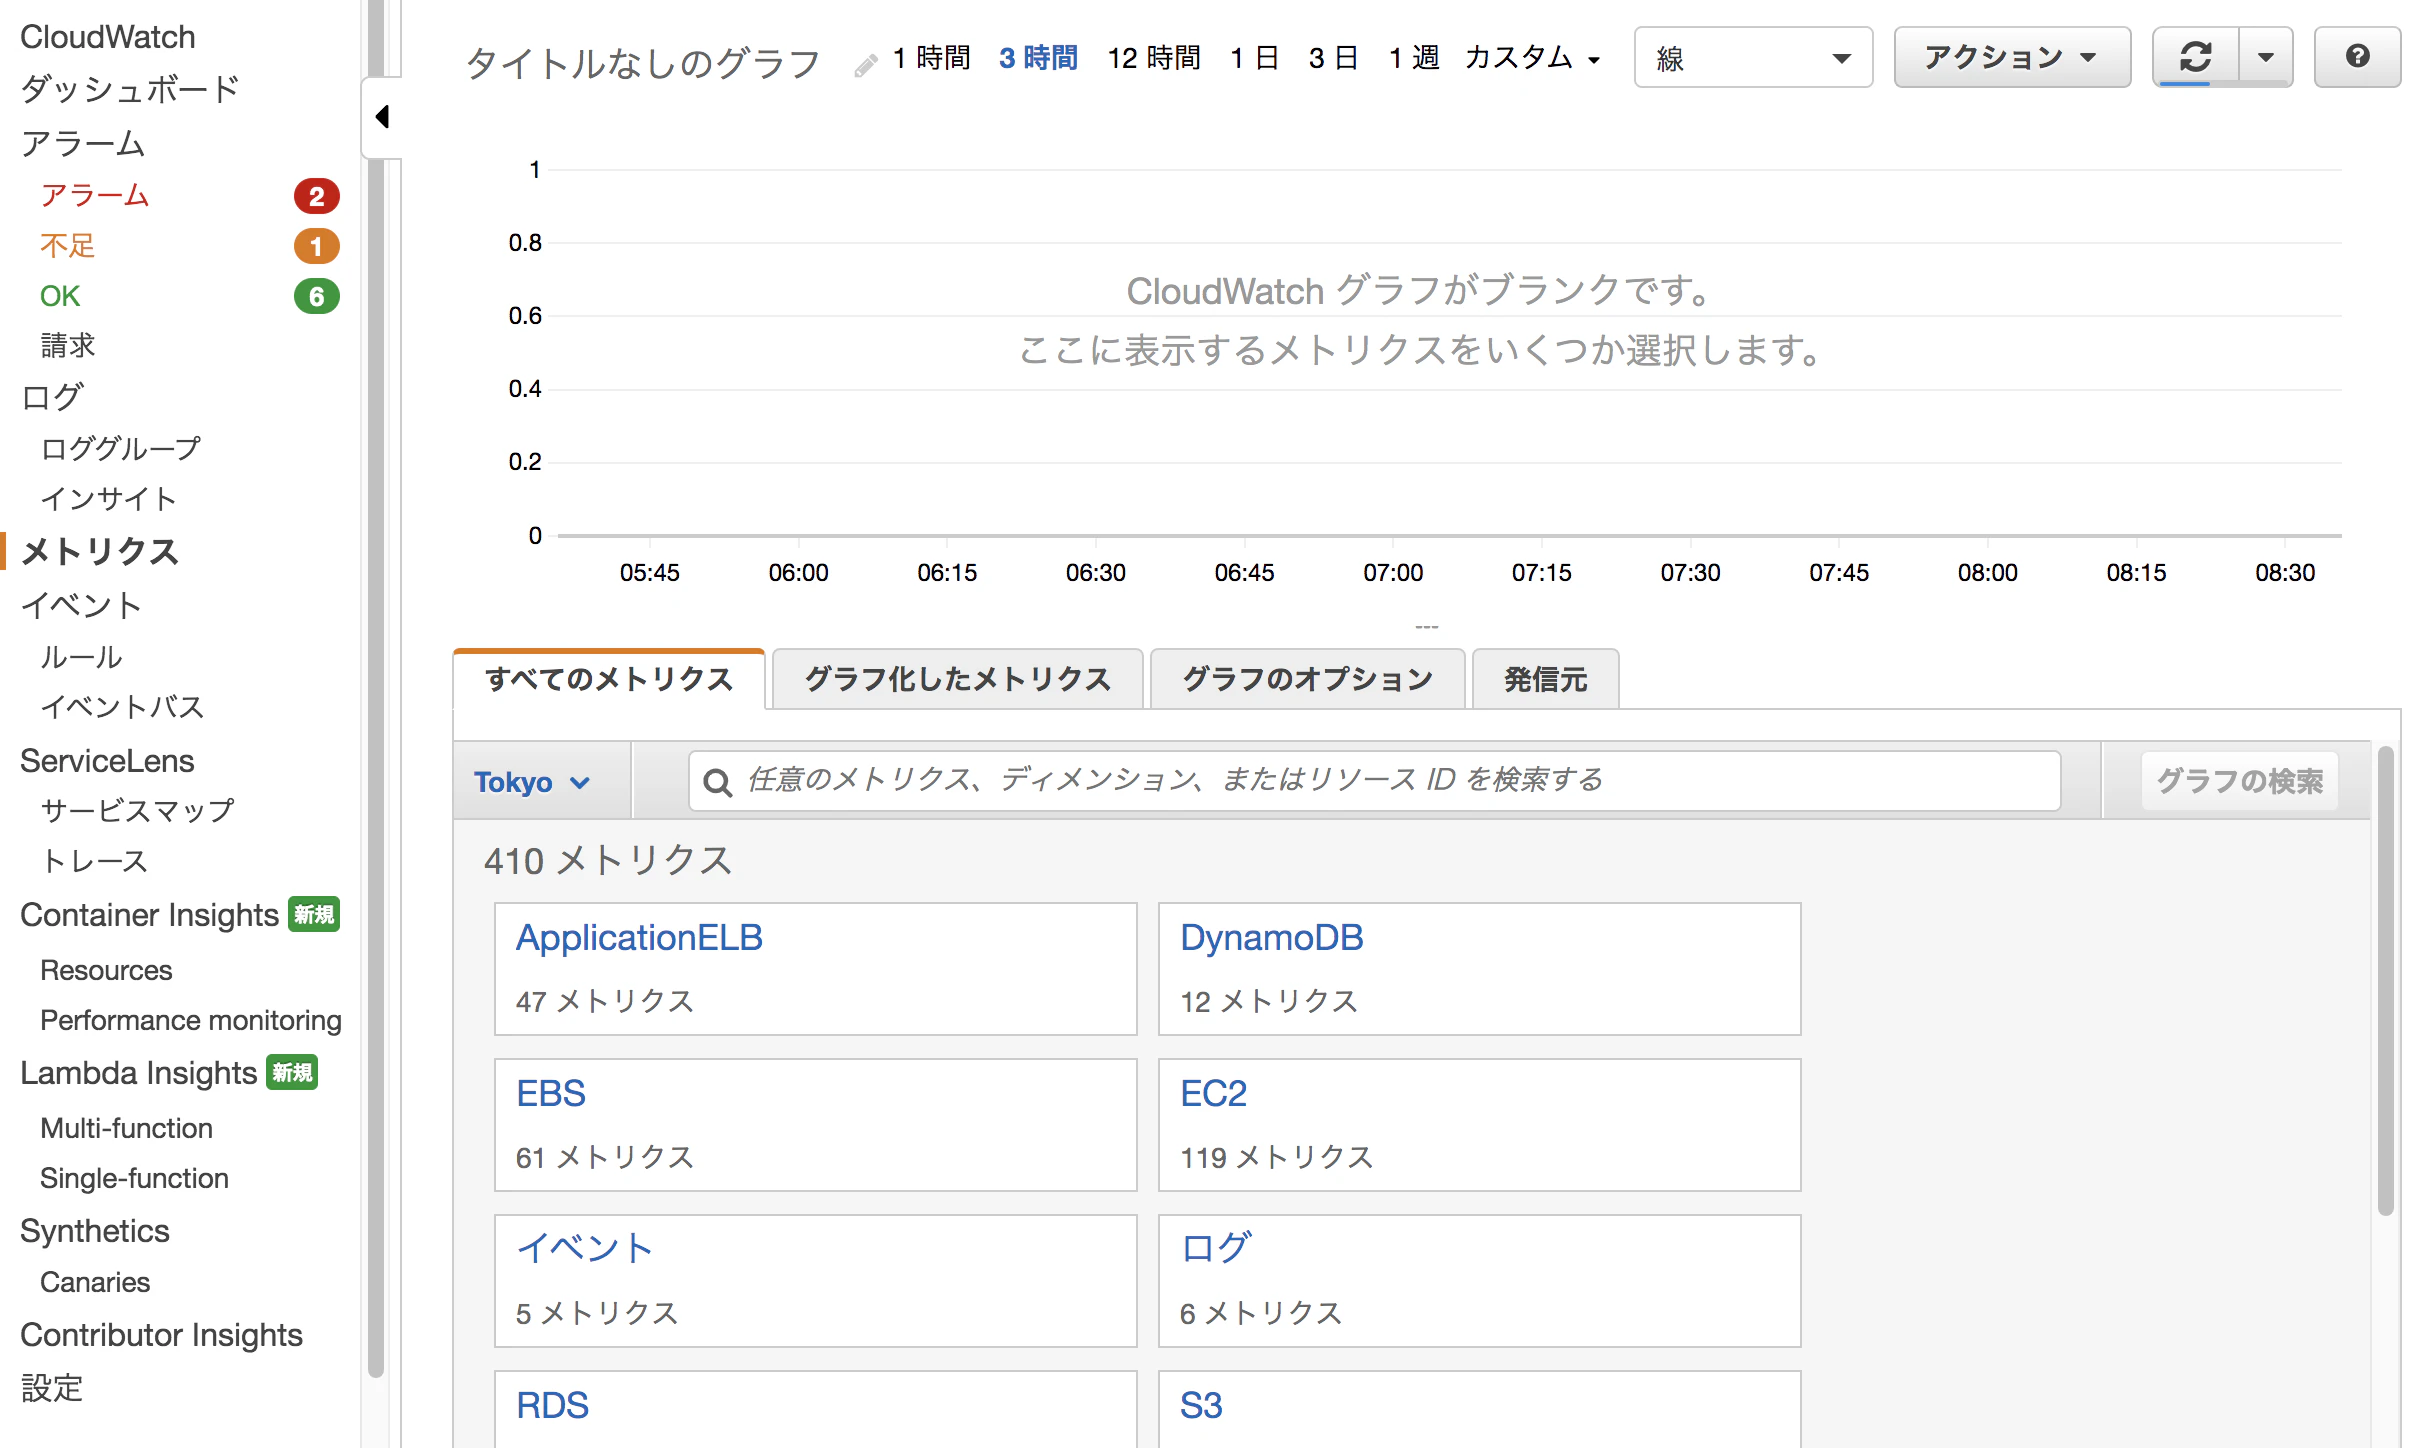Open Container Insights Resources
This screenshot has width=2420, height=1448.
(x=106, y=970)
